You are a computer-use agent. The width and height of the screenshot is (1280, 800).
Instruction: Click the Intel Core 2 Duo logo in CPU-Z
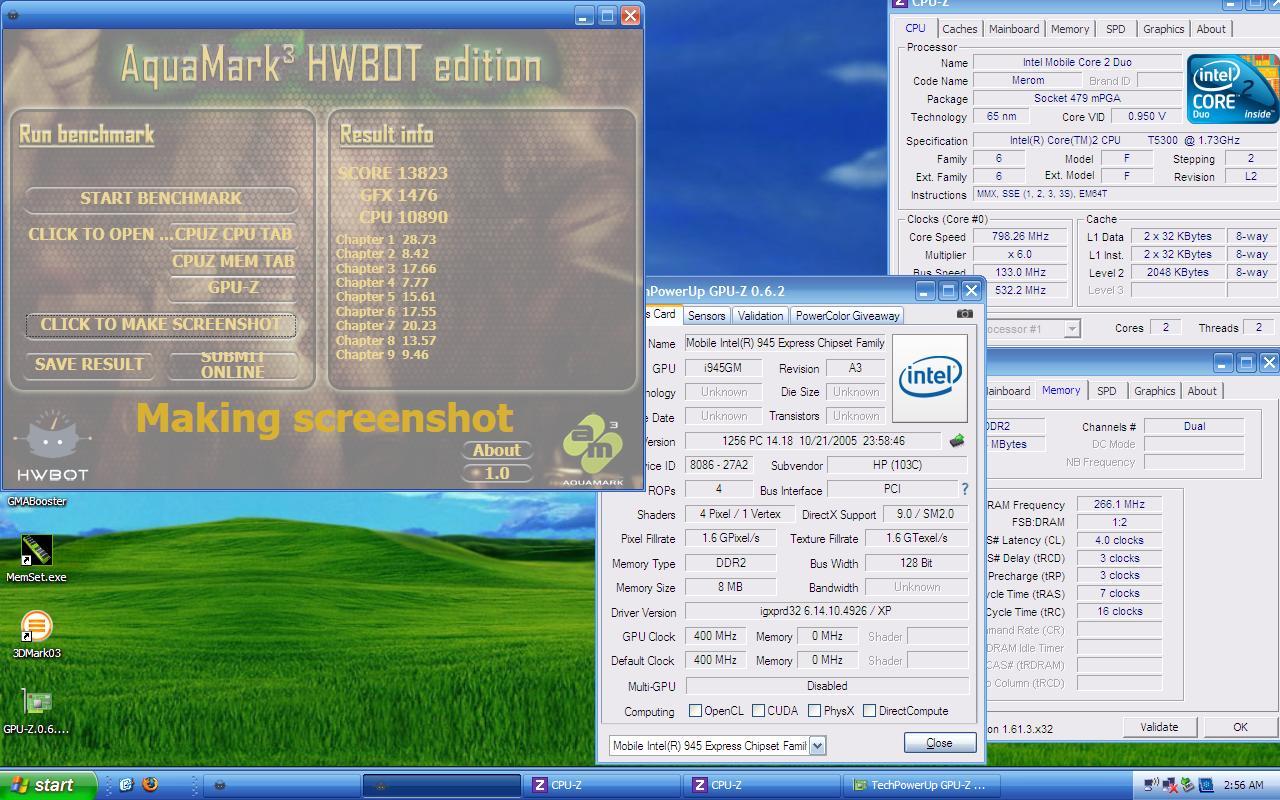coord(1232,89)
